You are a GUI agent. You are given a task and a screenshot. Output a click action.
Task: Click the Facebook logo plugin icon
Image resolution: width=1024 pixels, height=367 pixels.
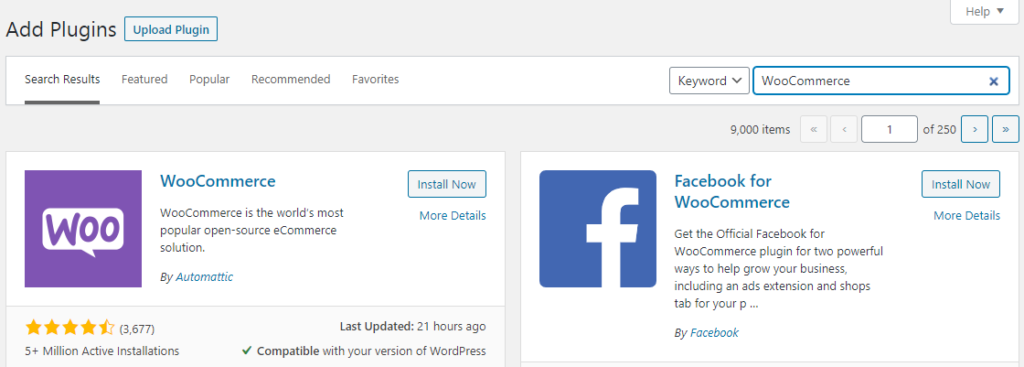point(598,229)
